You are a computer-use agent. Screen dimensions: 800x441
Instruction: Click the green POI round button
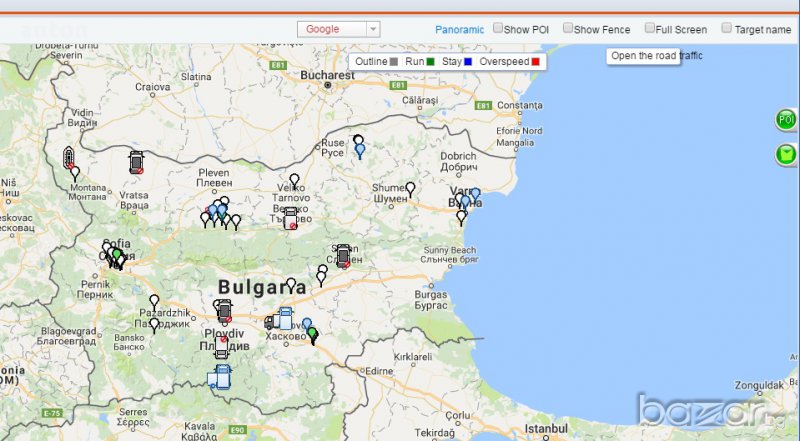pyautogui.click(x=786, y=121)
